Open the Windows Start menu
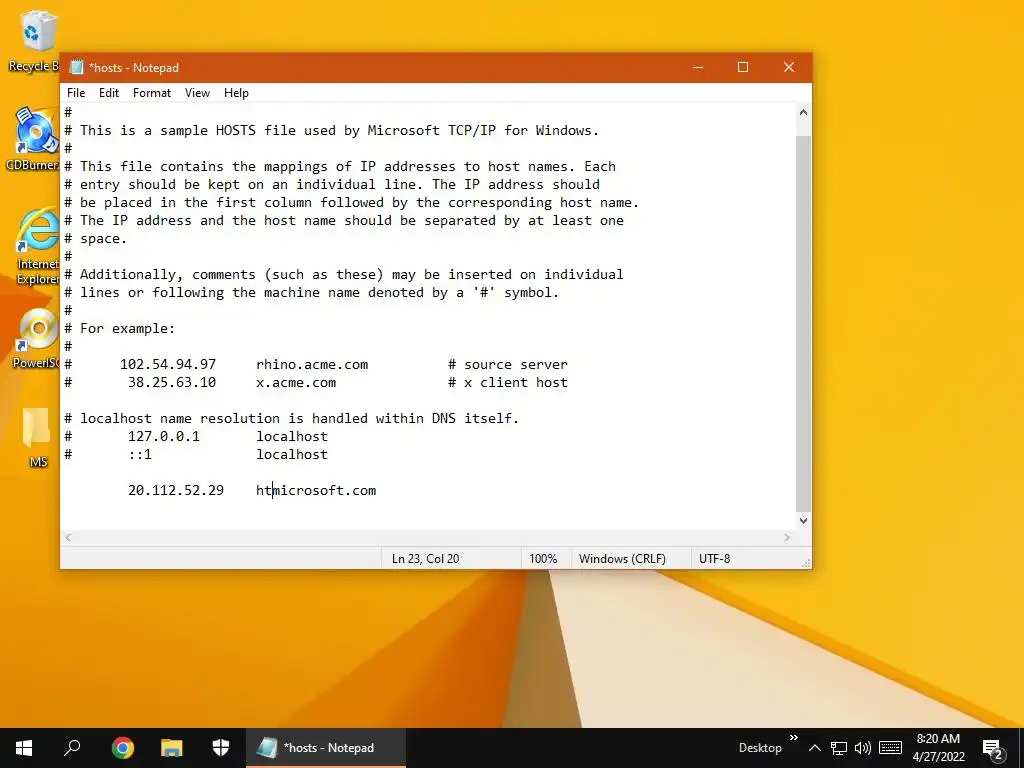 pyautogui.click(x=24, y=748)
